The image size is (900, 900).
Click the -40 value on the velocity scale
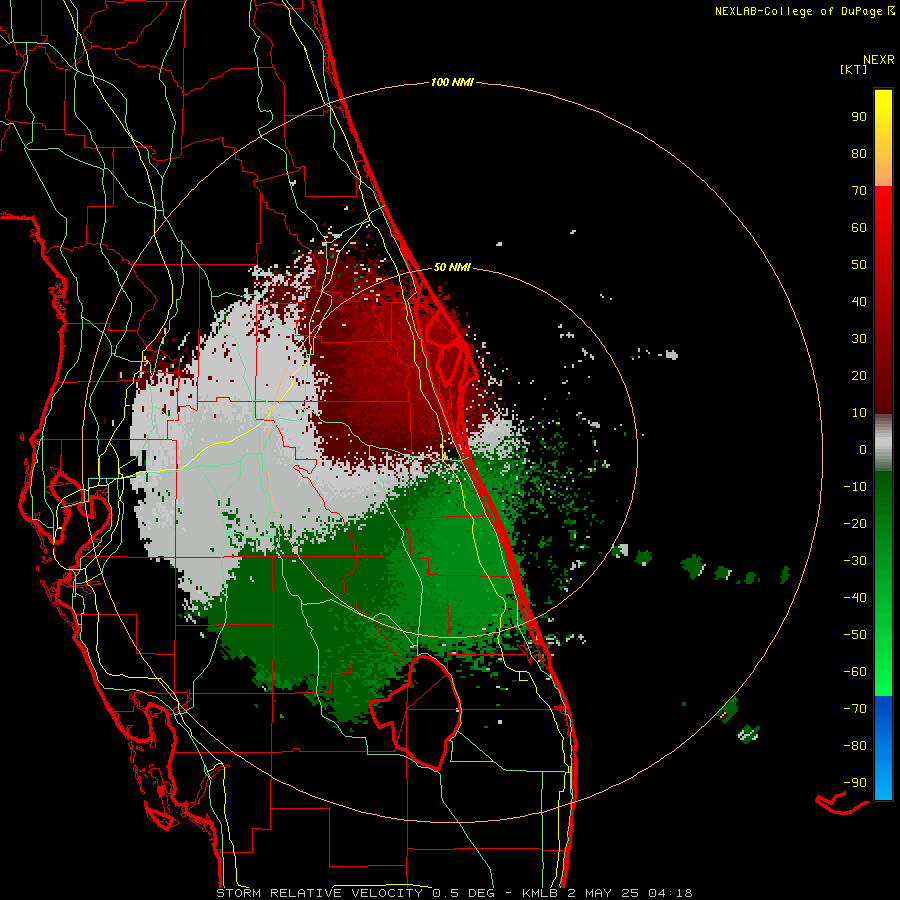(855, 598)
